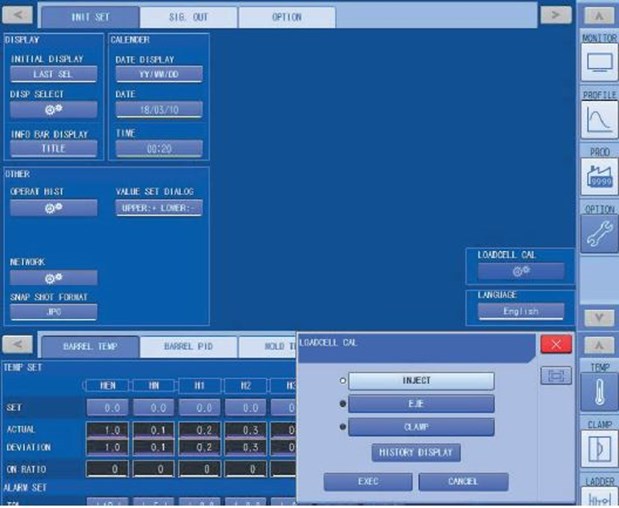
Task: Open the Language English selector
Action: [521, 311]
